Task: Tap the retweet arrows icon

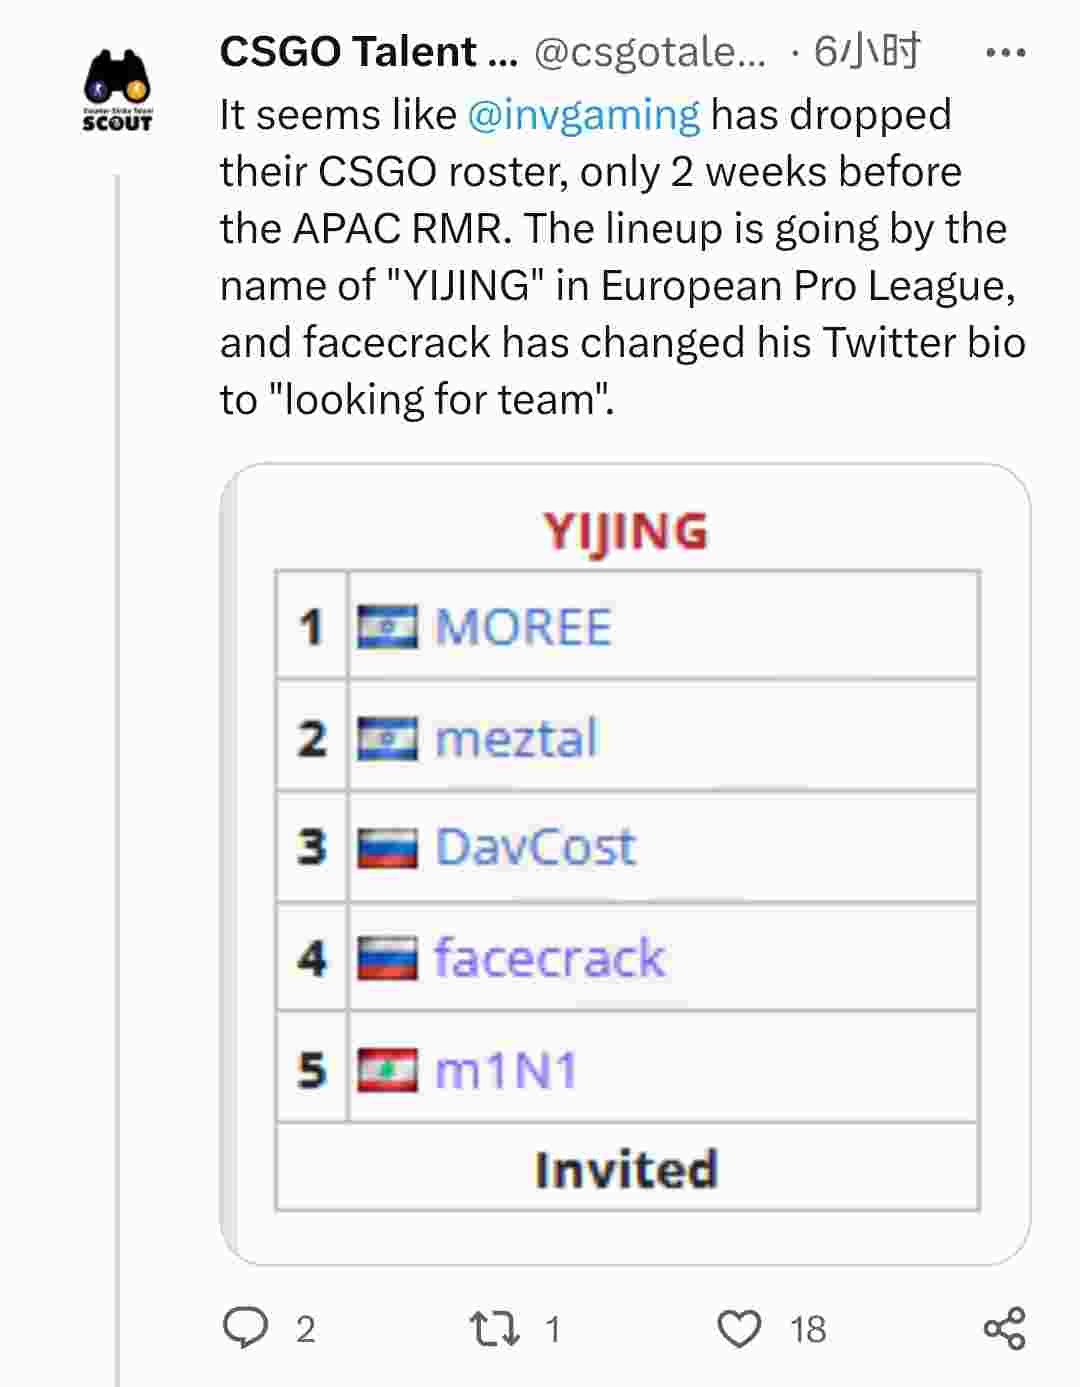Action: tap(494, 1329)
